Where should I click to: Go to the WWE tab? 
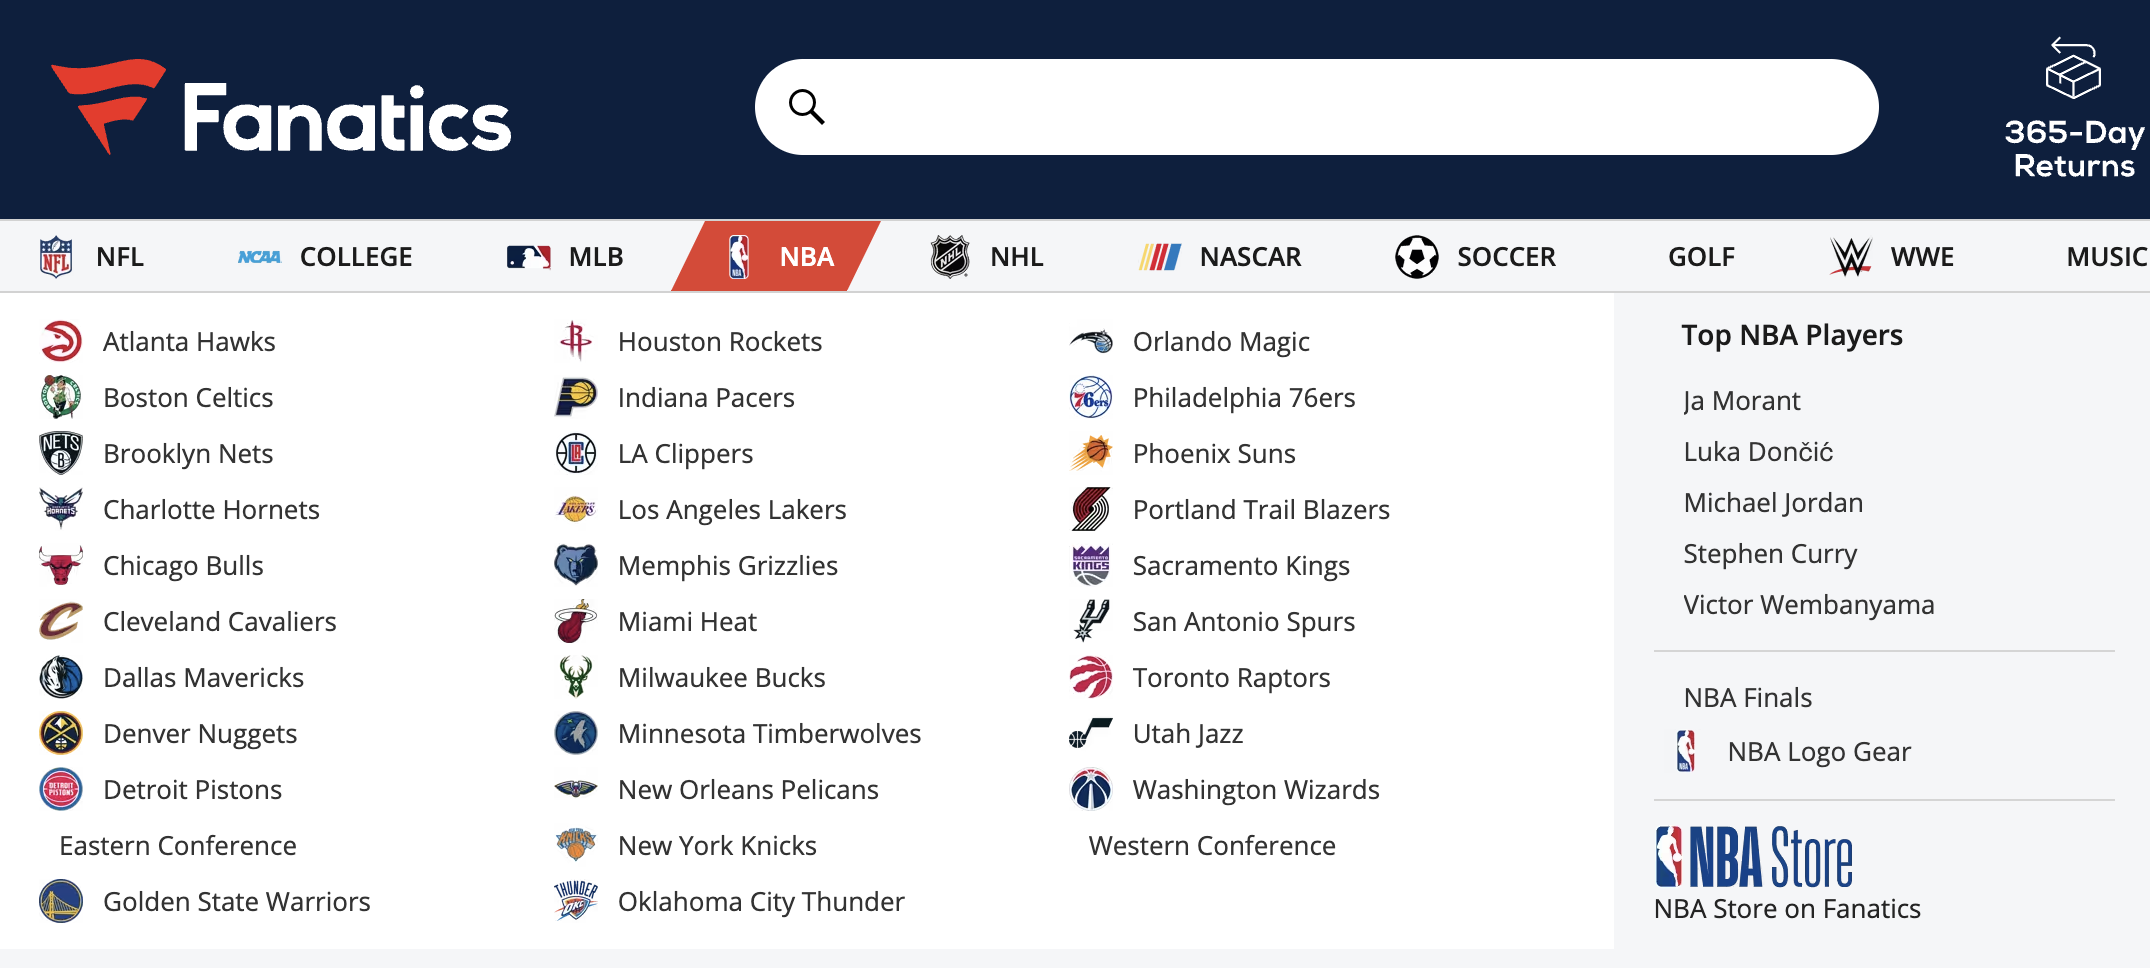coord(1892,257)
